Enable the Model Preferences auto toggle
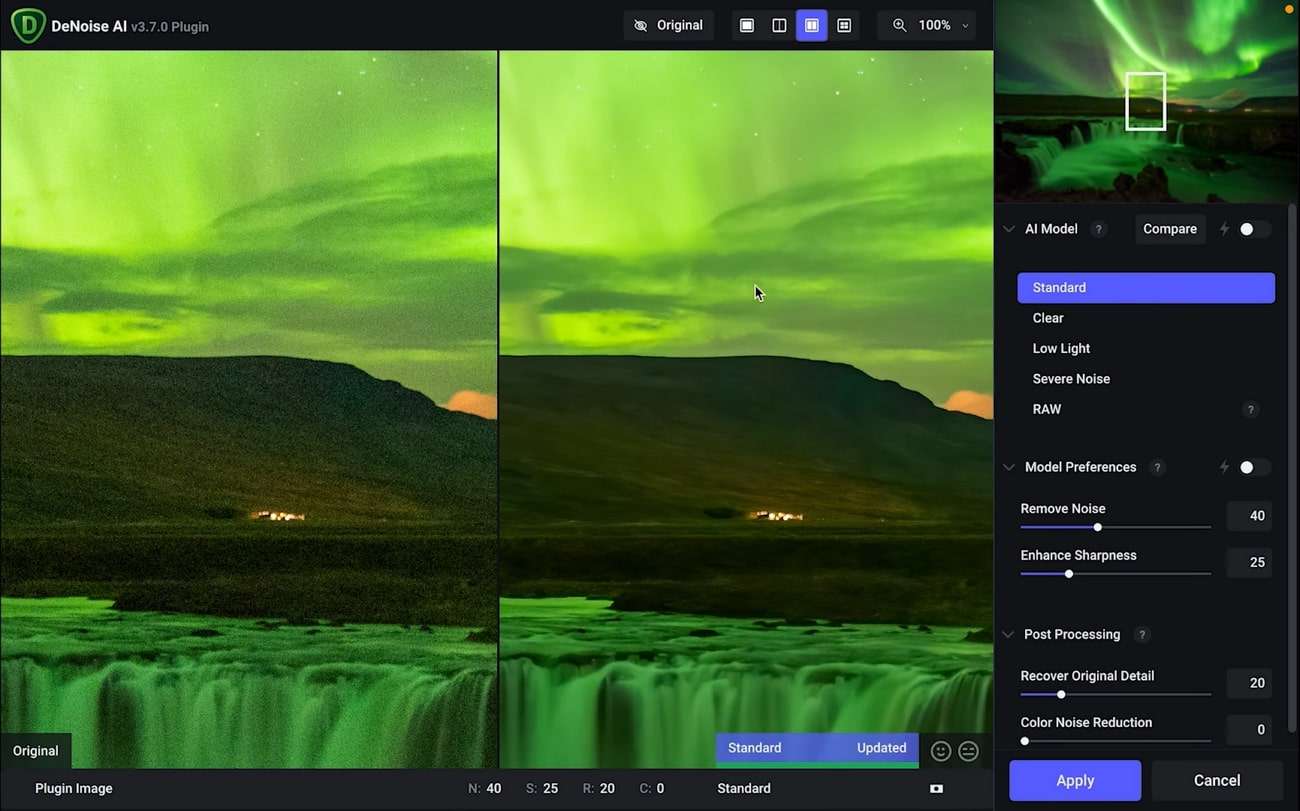Viewport: 1300px width, 811px height. click(1247, 467)
